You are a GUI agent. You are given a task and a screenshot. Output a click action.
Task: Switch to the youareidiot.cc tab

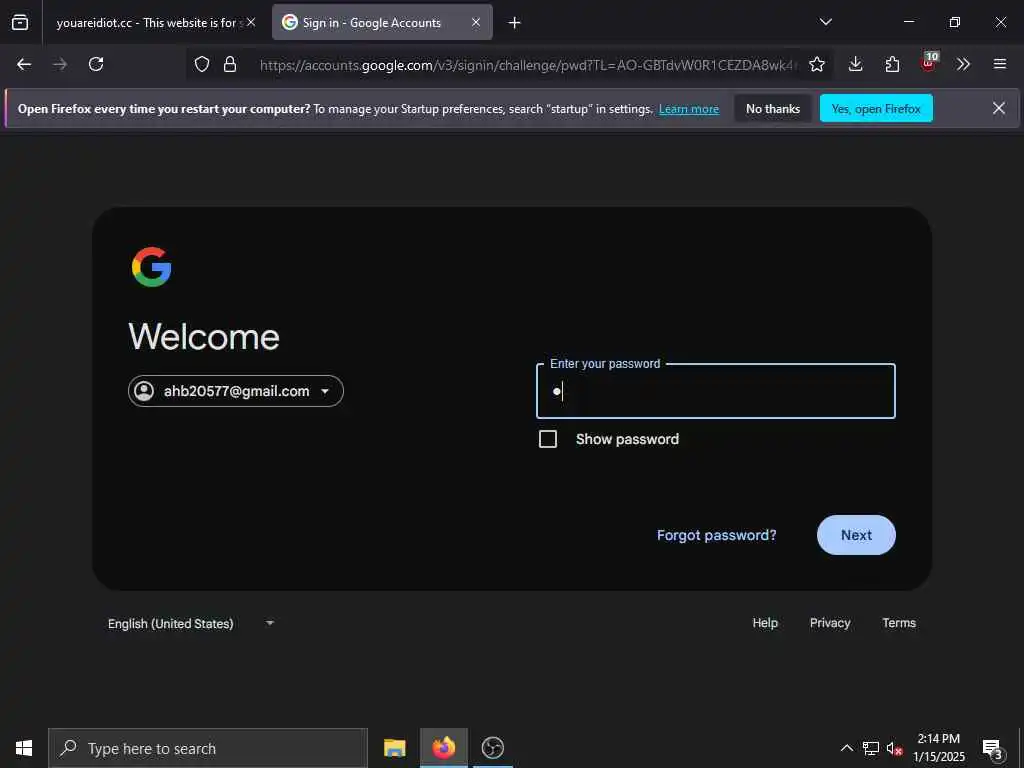(147, 23)
